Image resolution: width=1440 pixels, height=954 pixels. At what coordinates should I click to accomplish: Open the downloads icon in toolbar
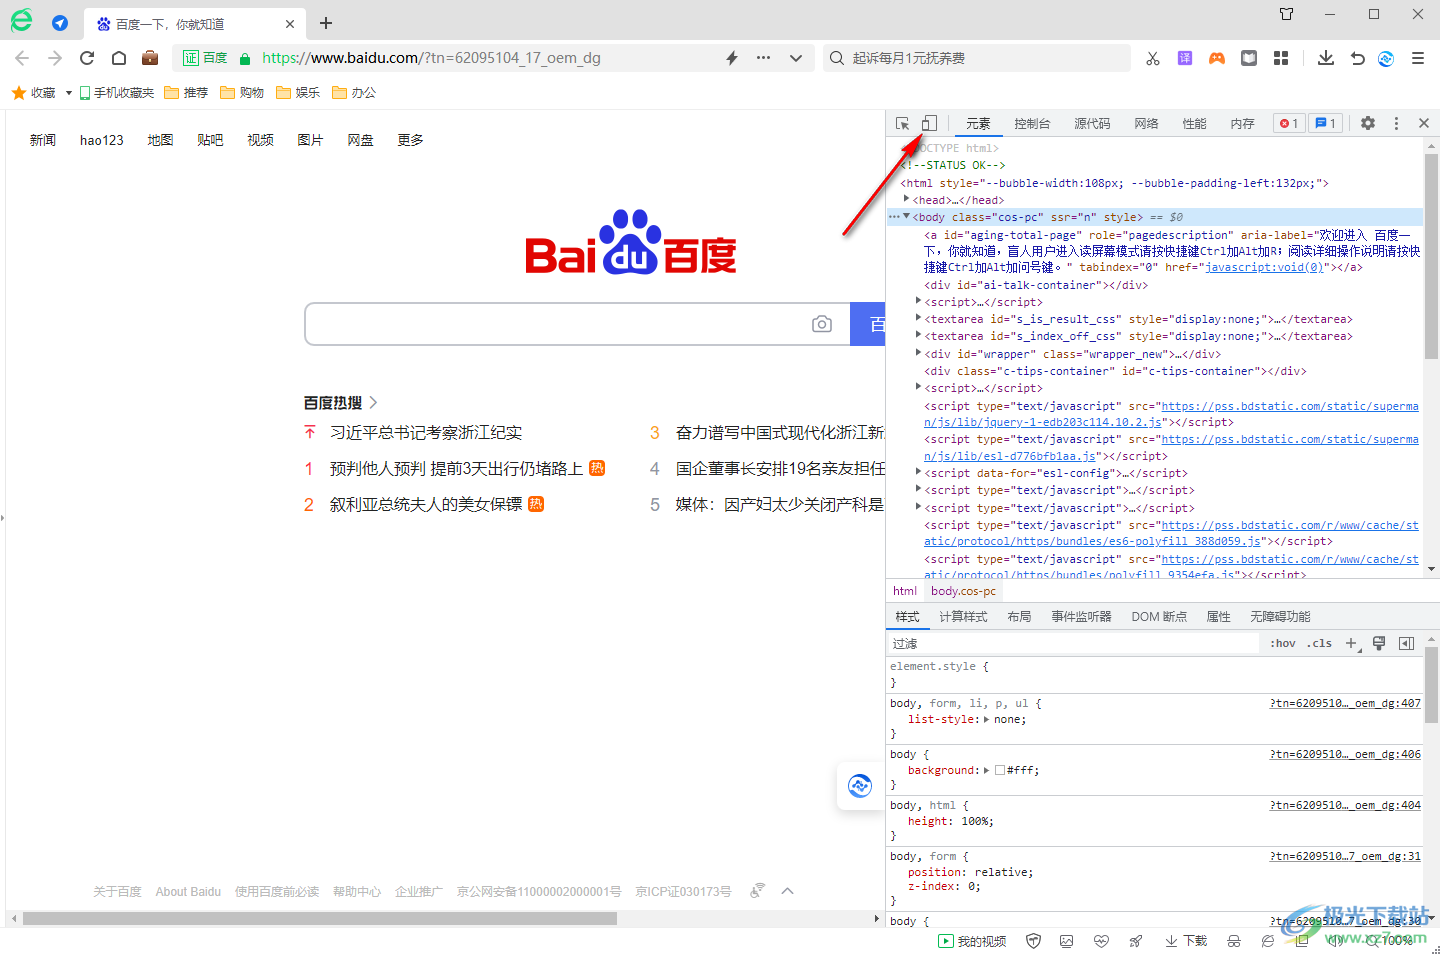pyautogui.click(x=1326, y=58)
